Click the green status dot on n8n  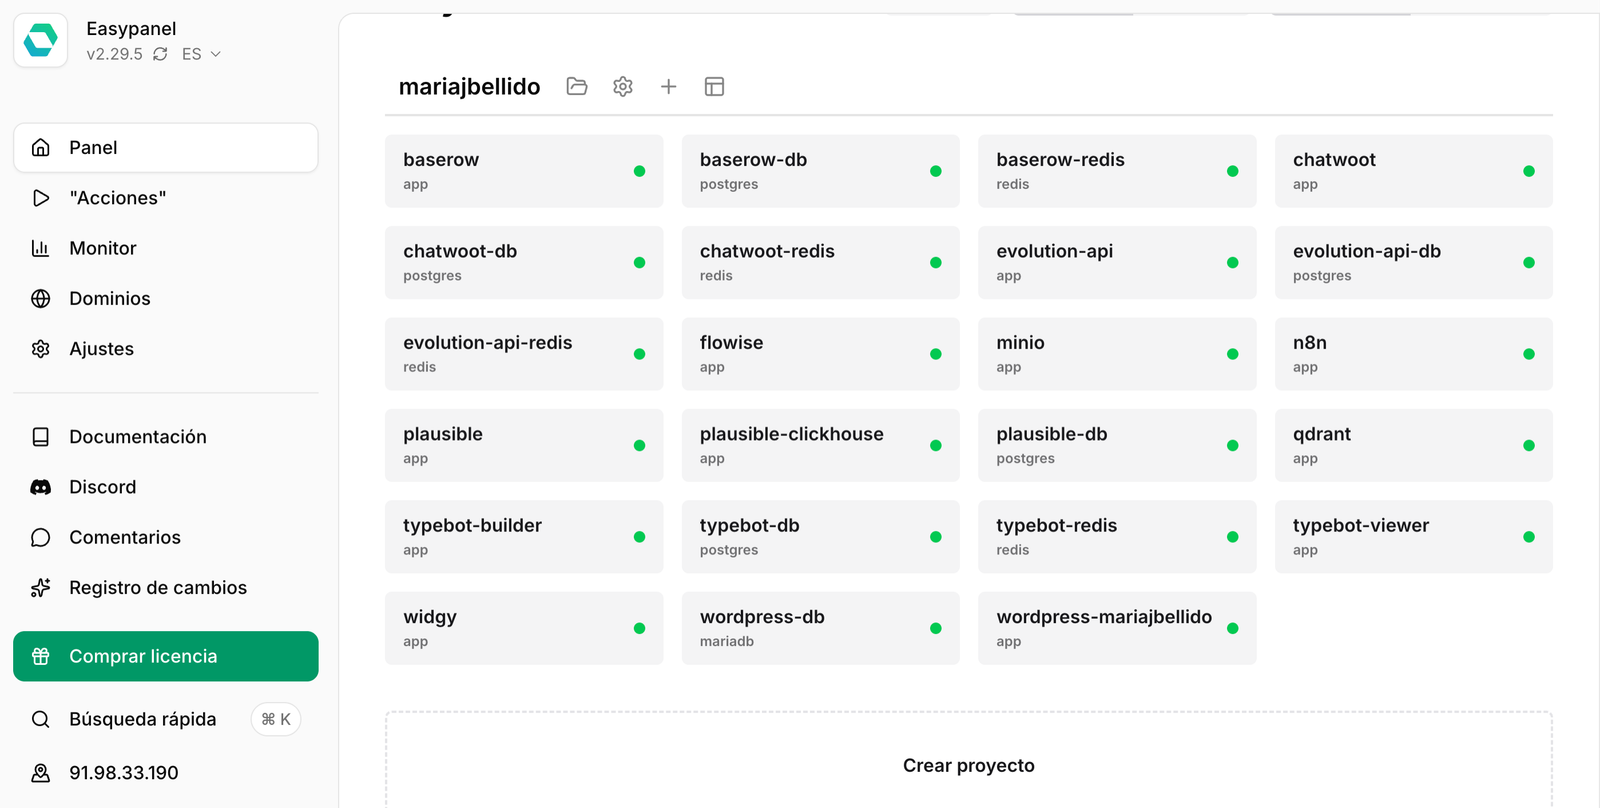1529,354
